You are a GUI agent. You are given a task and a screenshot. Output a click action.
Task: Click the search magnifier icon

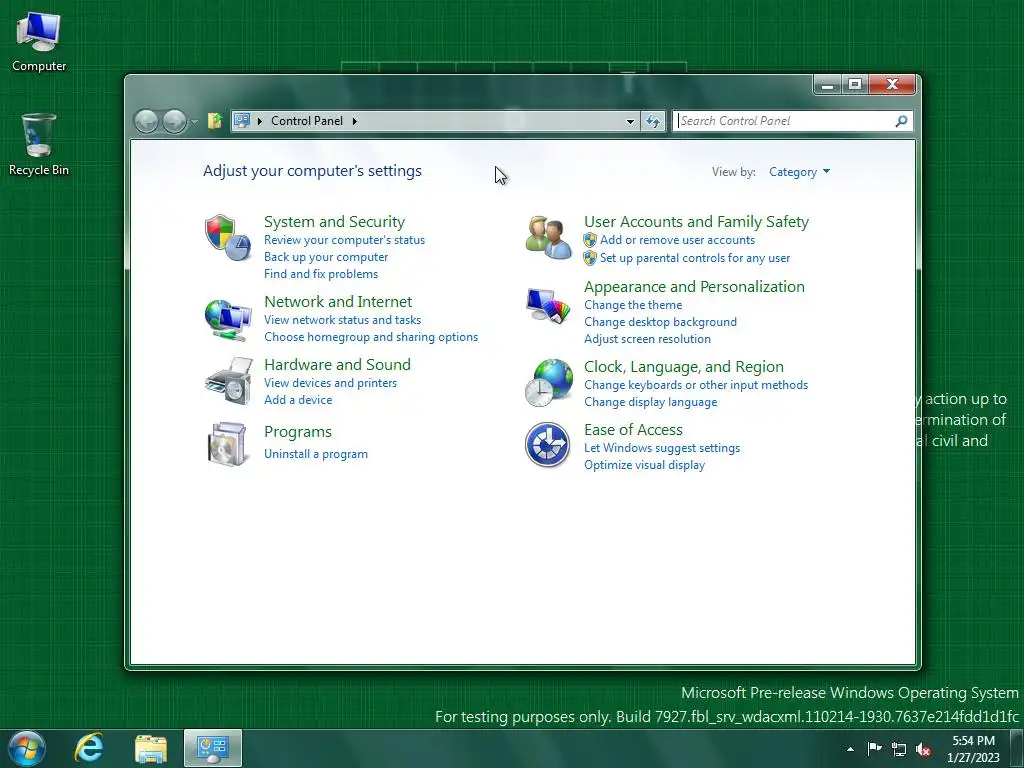(x=901, y=121)
